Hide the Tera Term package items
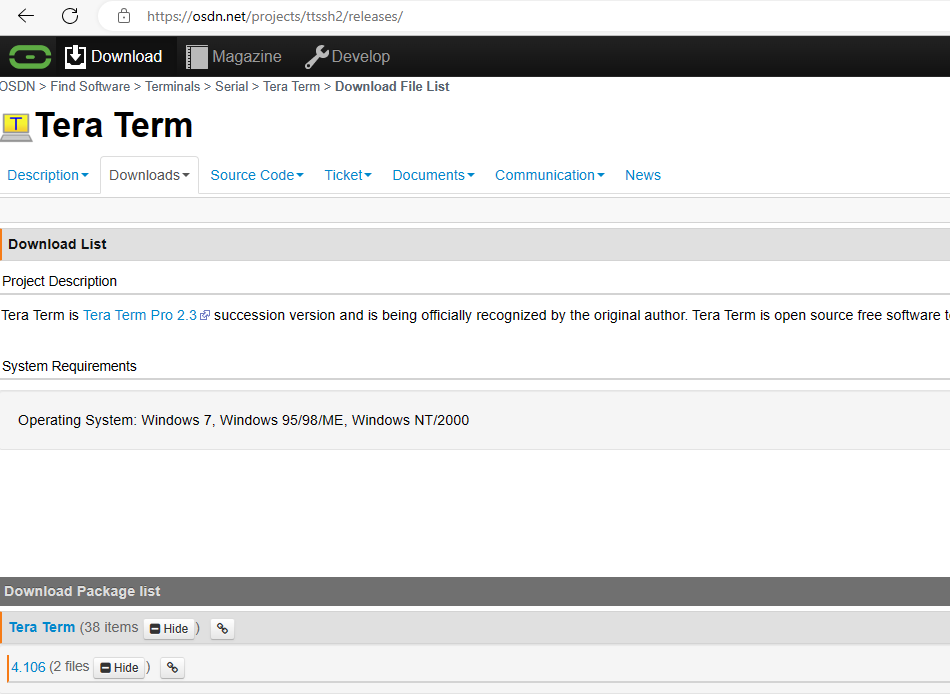The height and width of the screenshot is (698, 950). [169, 628]
